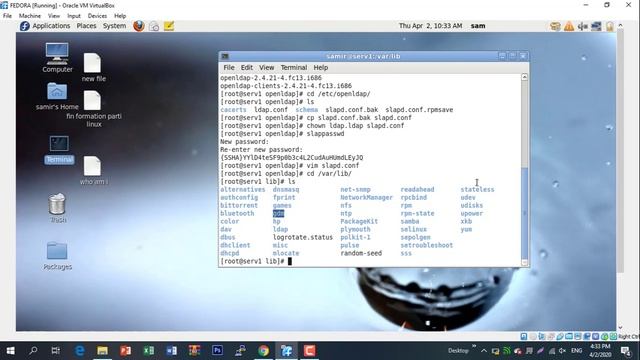Expand the Desktop toolbar chevron in taskbar
640x360 pixels.
click(x=474, y=347)
